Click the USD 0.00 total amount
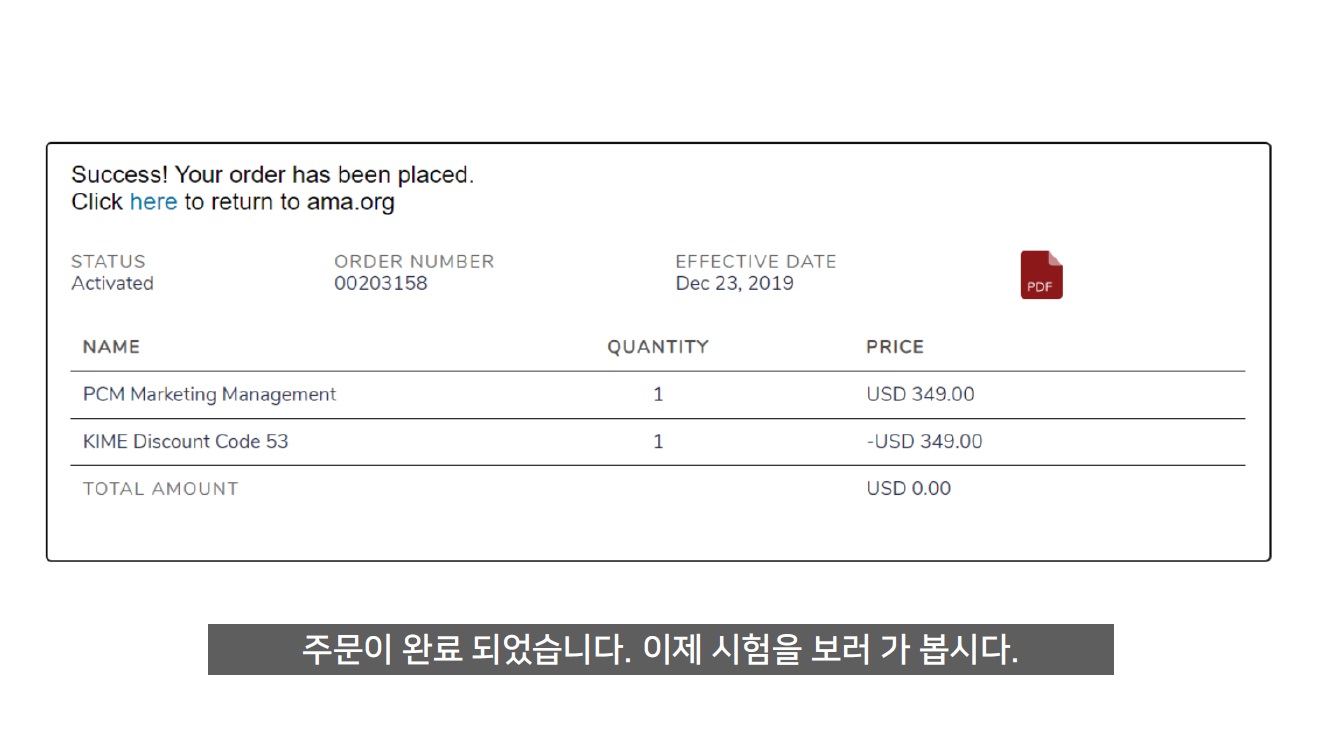Screen dimensions: 1321x737 point(908,488)
